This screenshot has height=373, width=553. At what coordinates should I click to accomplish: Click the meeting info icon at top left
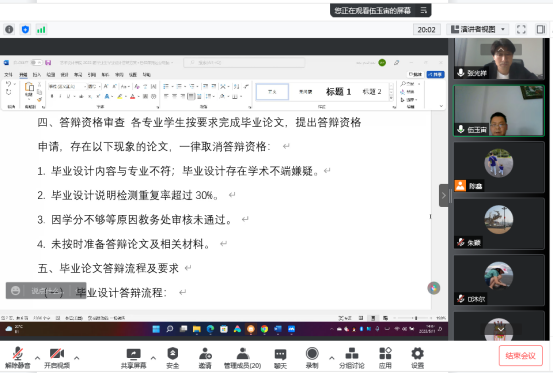point(9,29)
